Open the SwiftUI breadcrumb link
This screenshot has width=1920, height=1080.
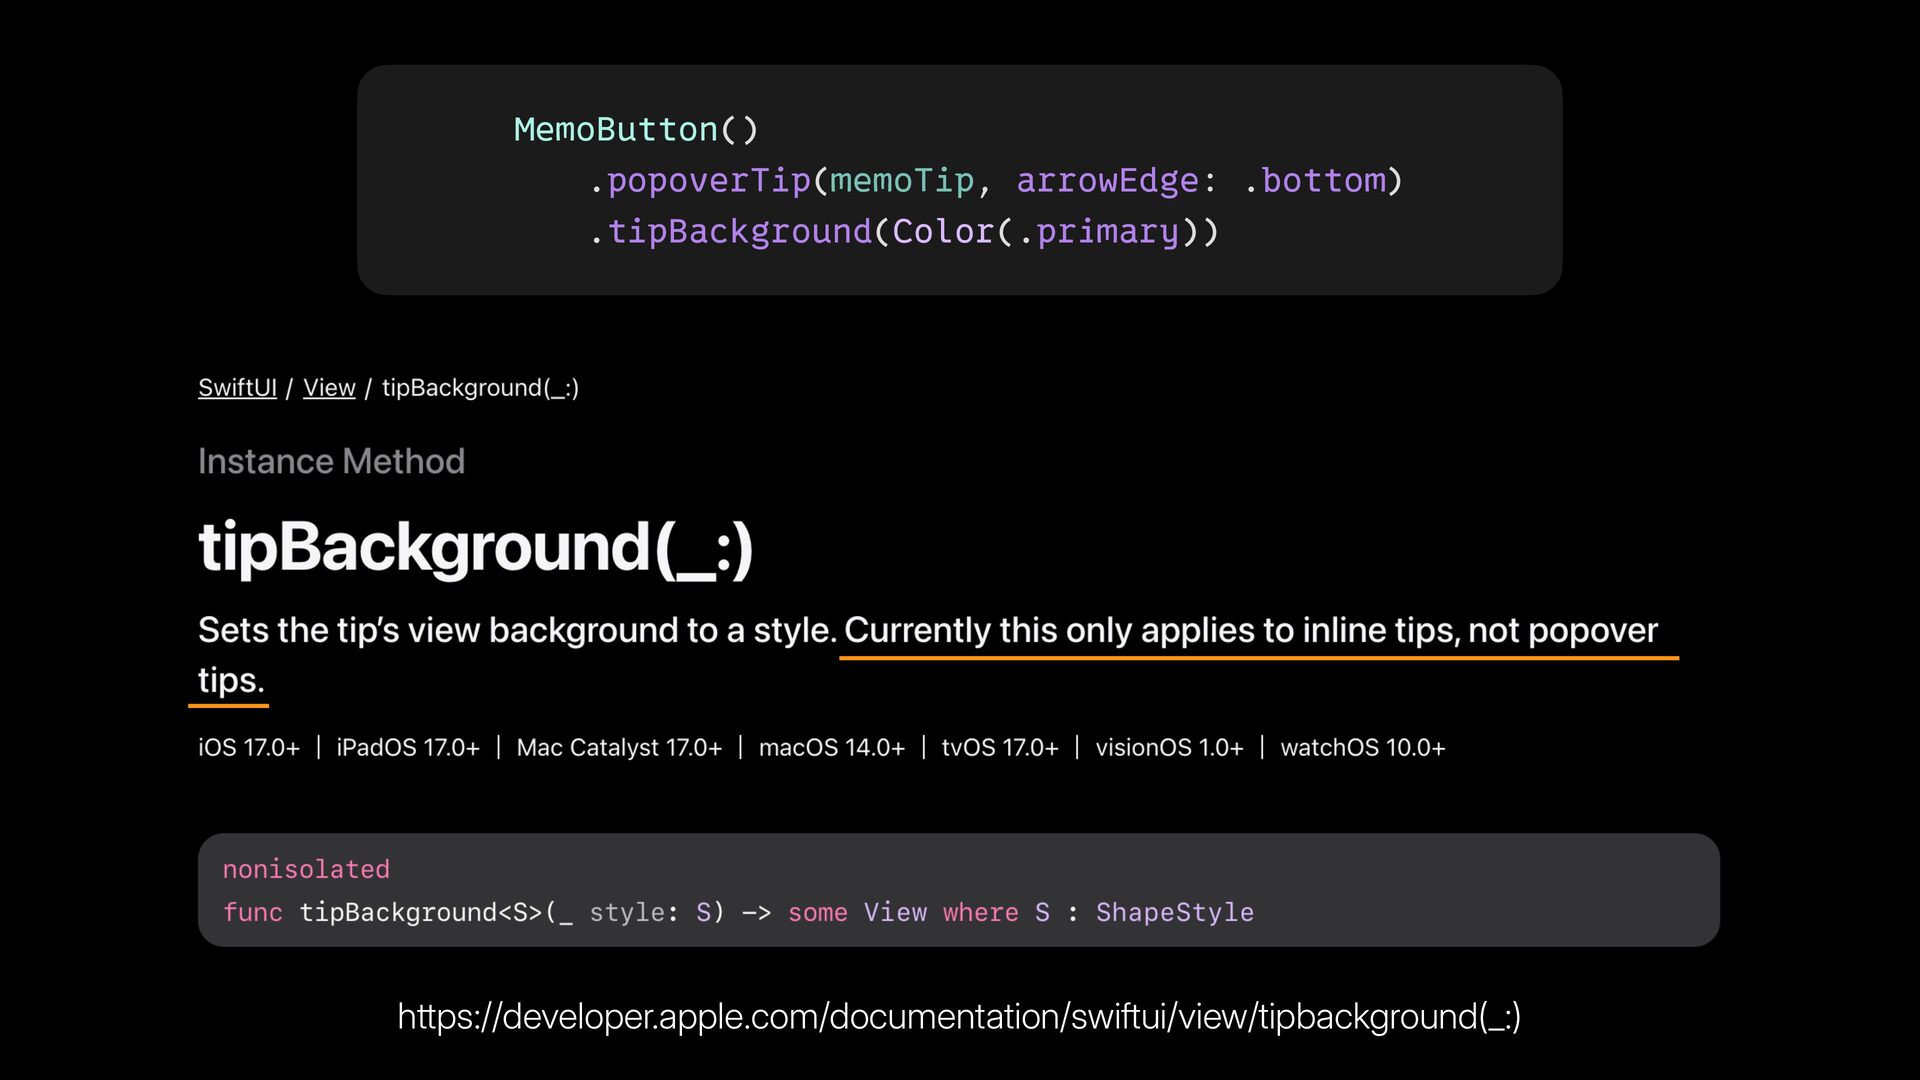click(x=237, y=388)
